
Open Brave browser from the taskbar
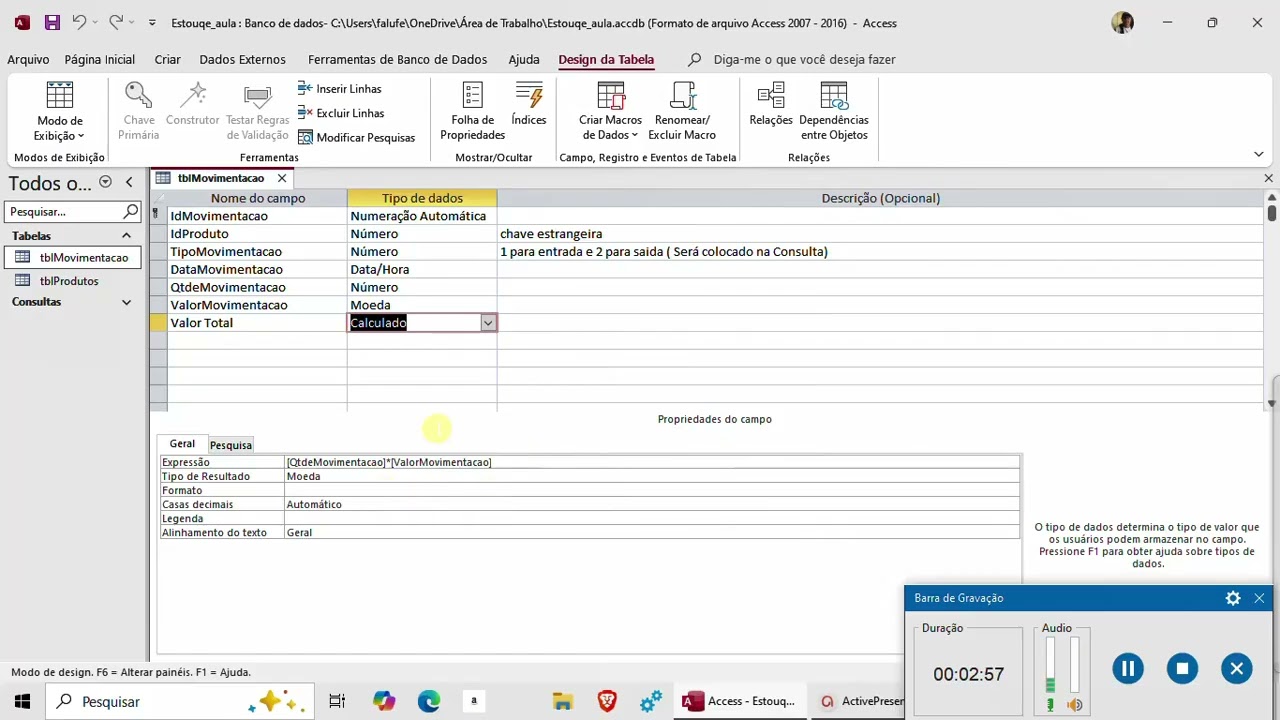point(607,701)
